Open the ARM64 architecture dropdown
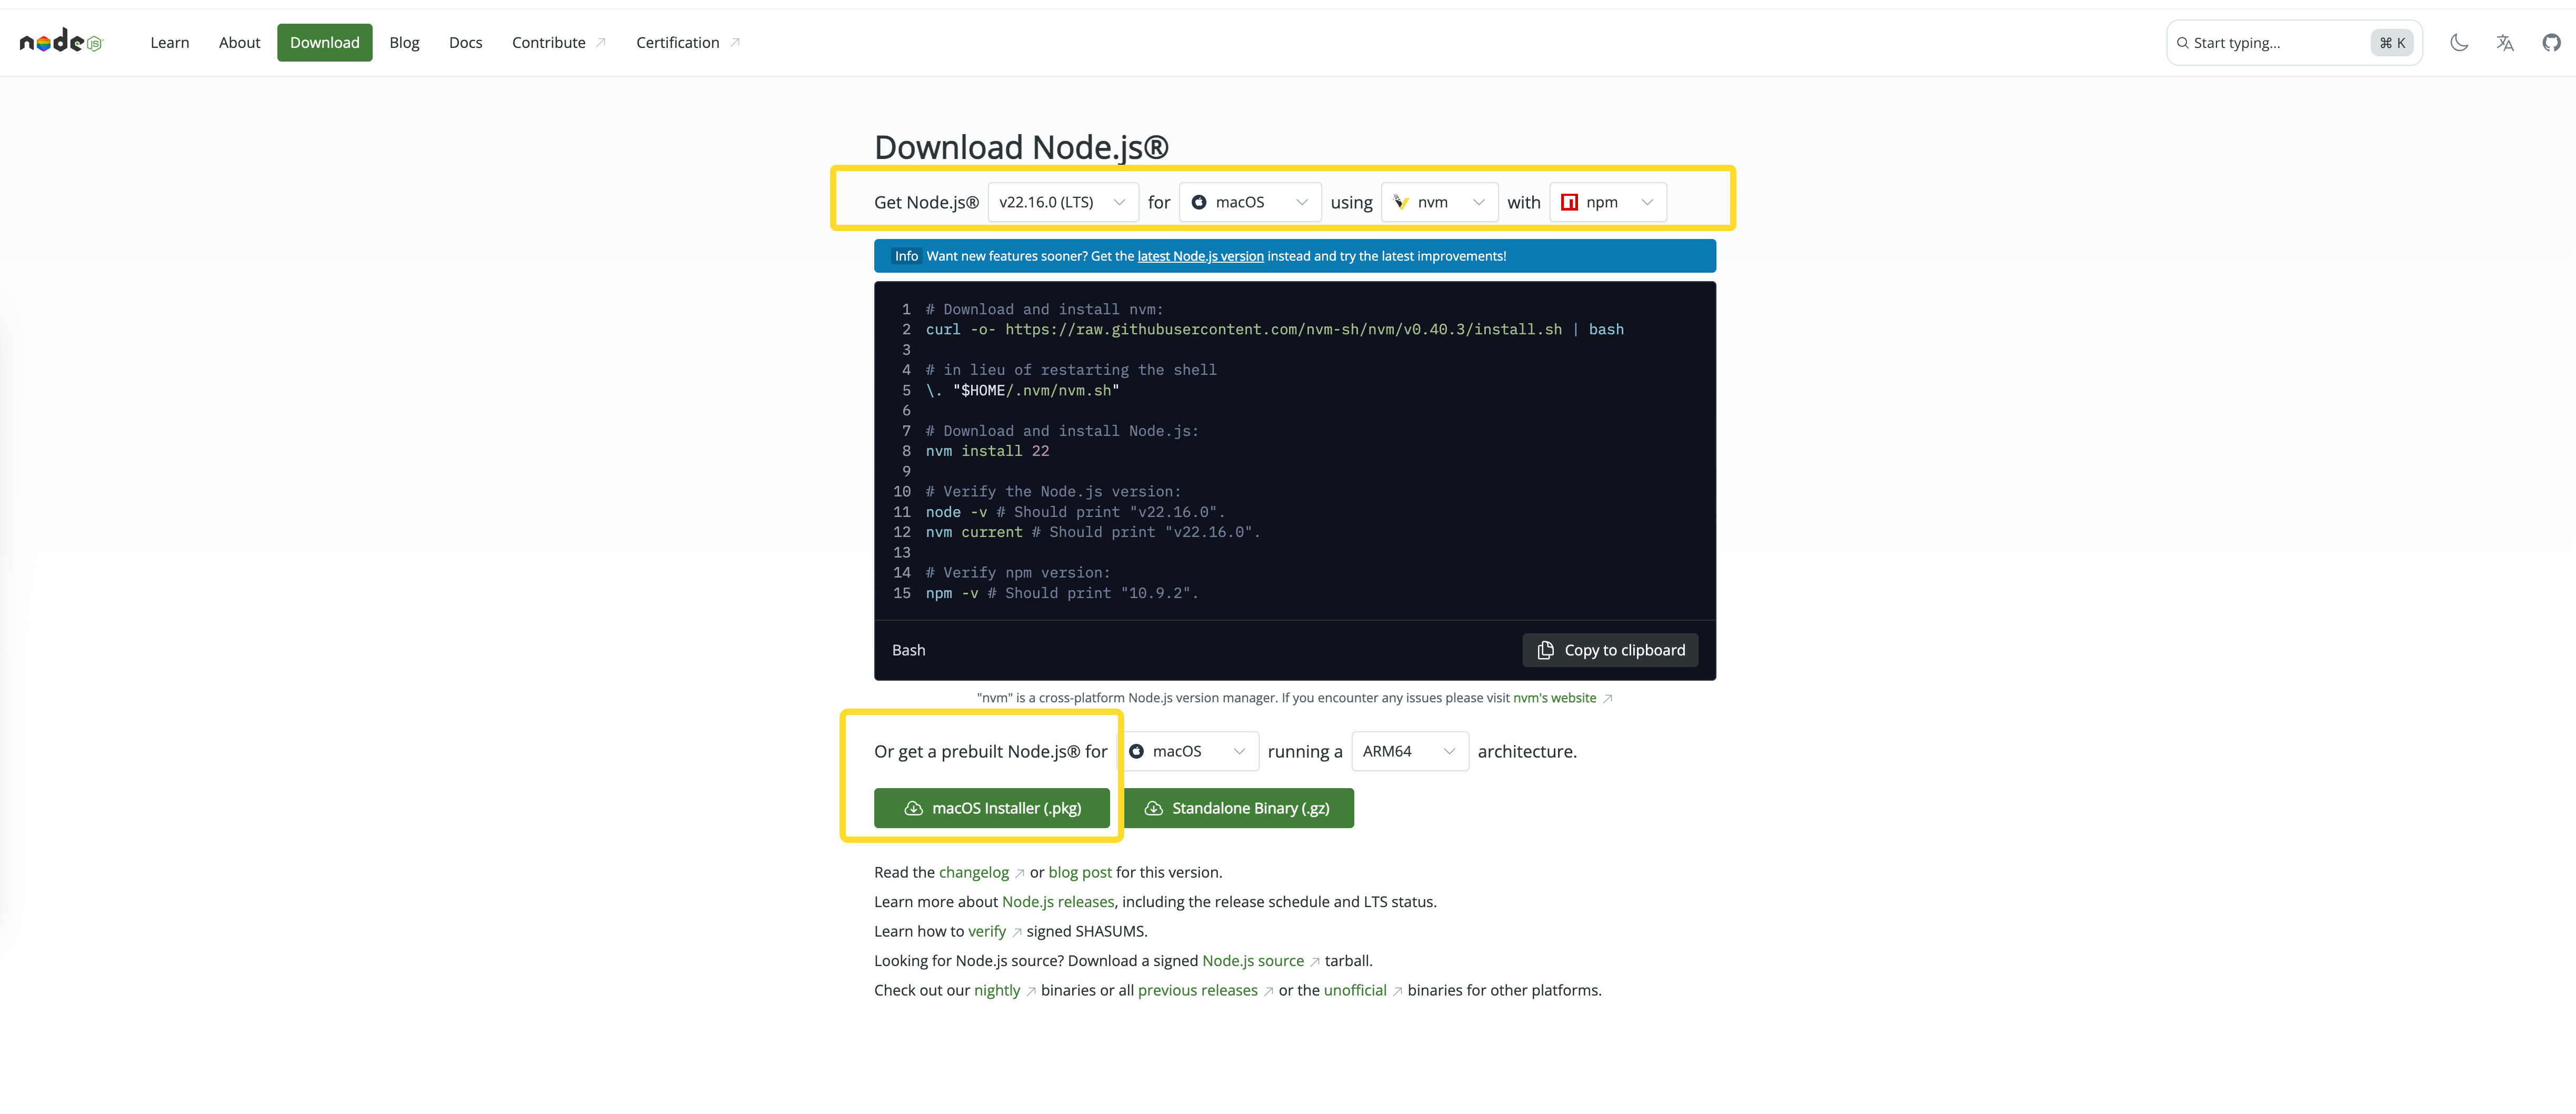 click(1409, 751)
